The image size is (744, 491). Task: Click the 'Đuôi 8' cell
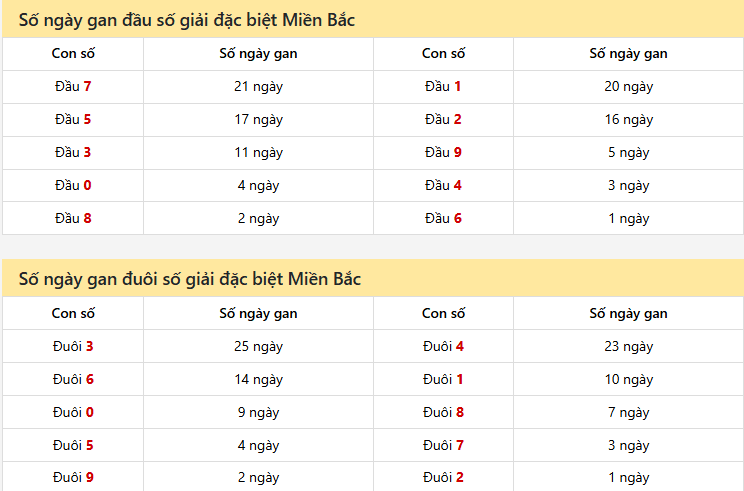coord(443,412)
